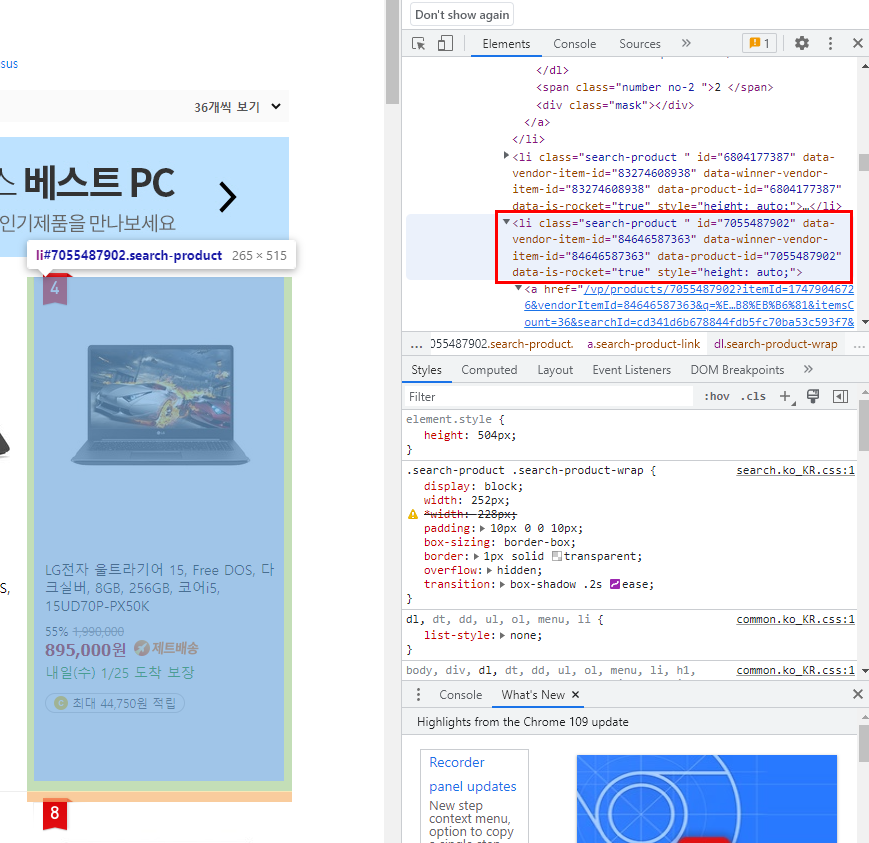Toggle the :hov element state button

717,396
